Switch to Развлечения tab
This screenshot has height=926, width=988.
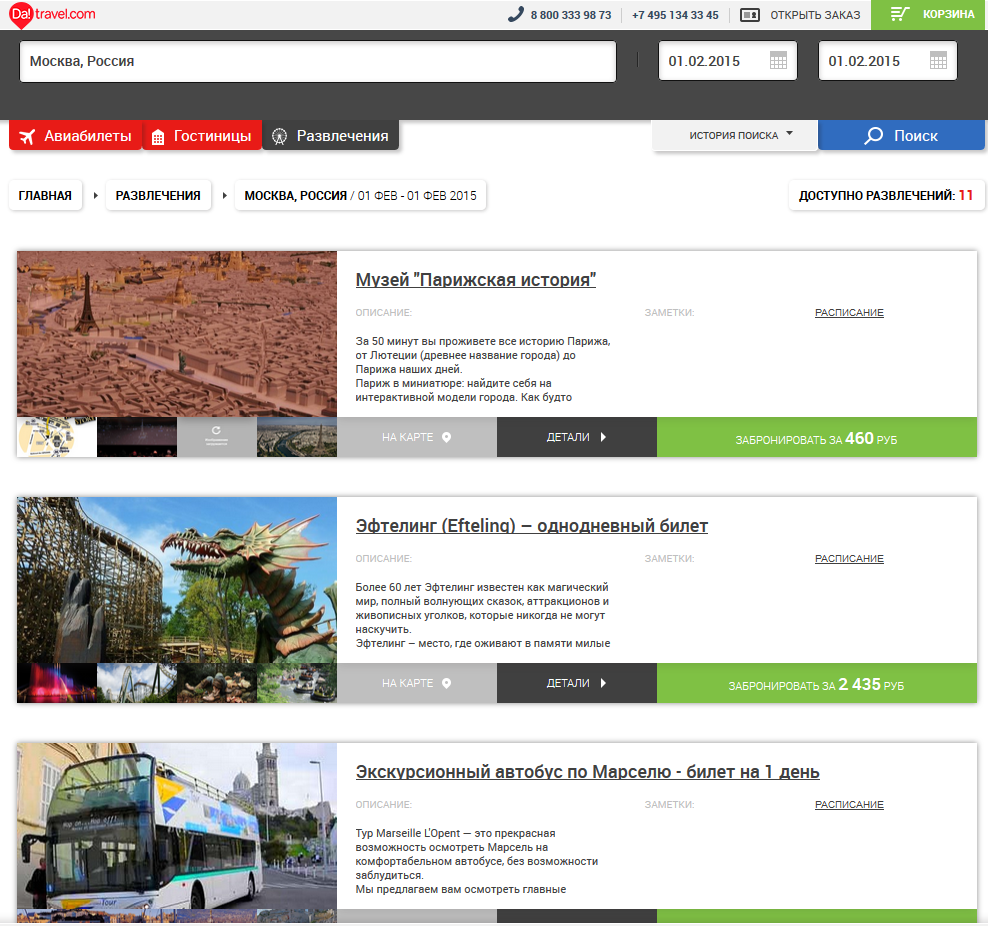pyautogui.click(x=331, y=135)
